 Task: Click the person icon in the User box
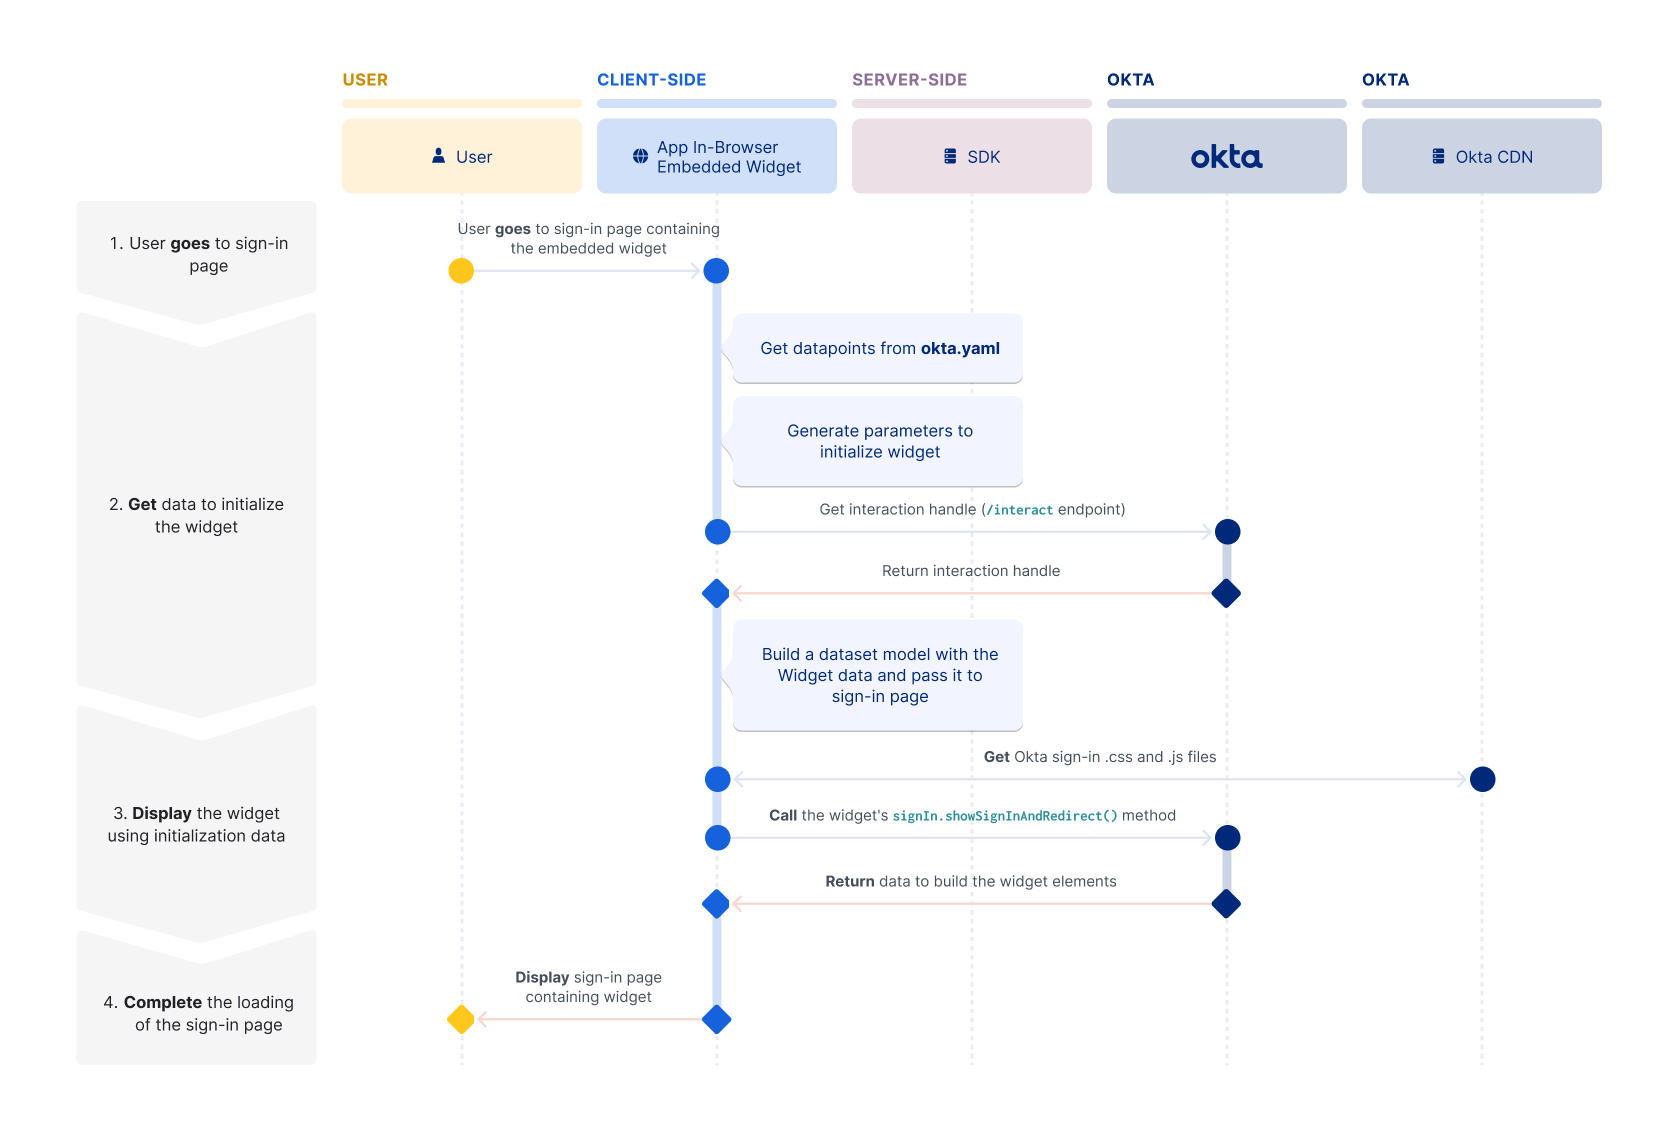coord(438,156)
